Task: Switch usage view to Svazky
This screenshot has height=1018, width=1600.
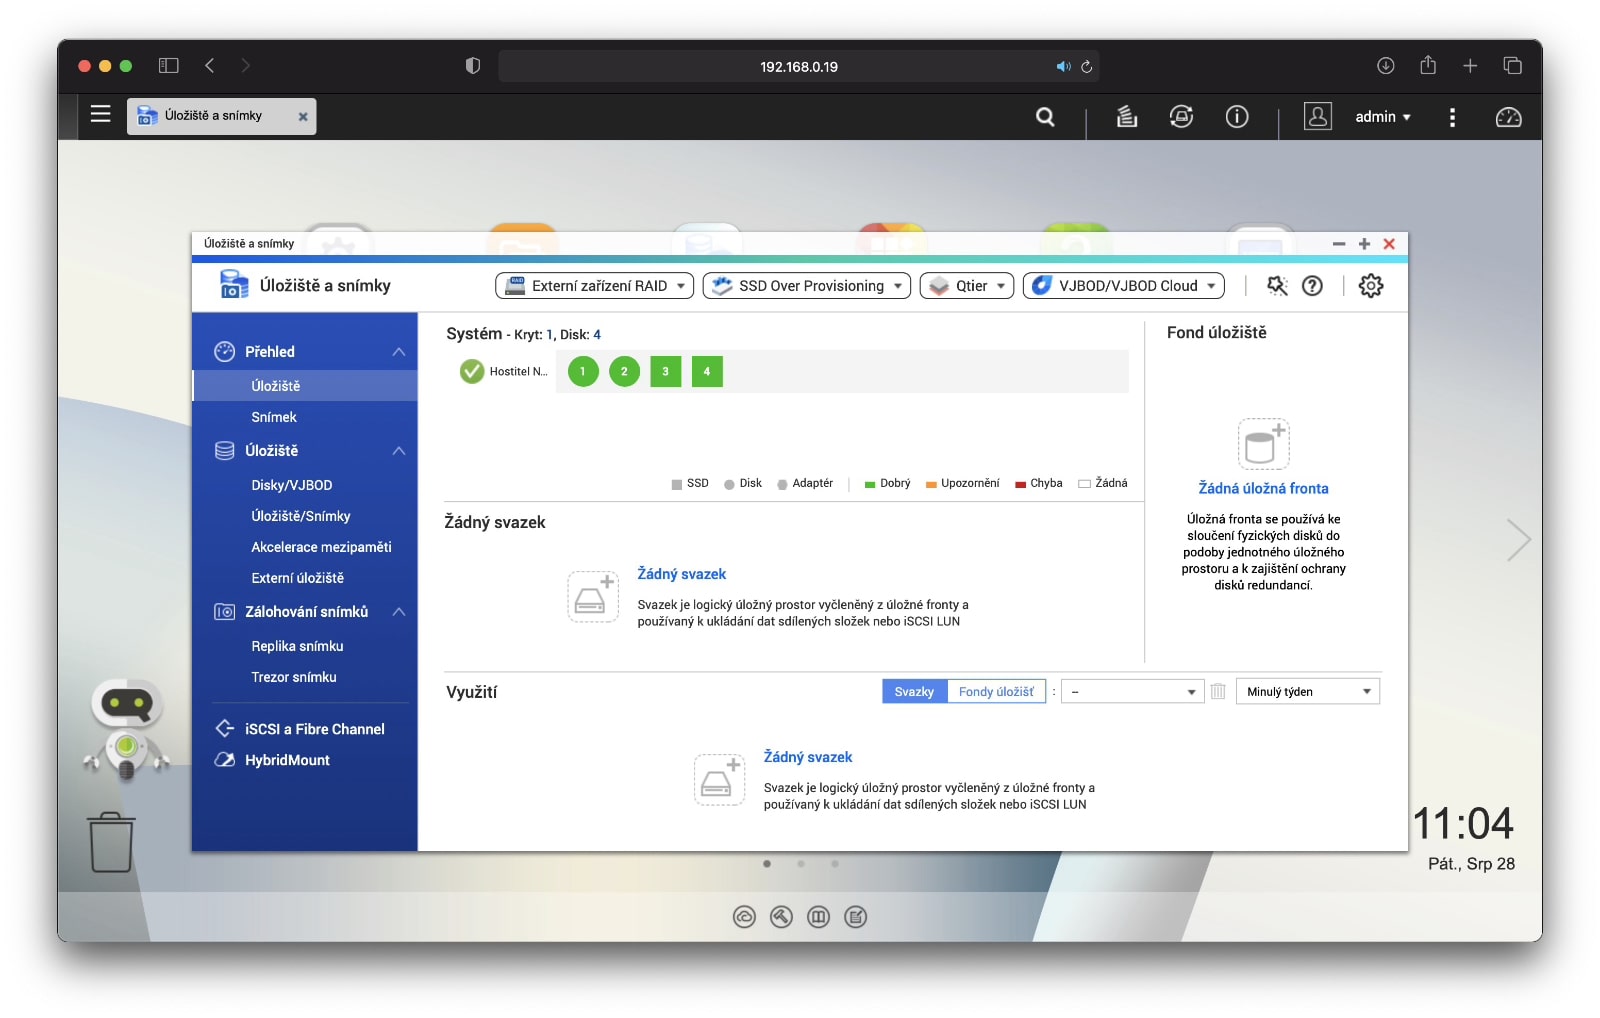Action: point(914,691)
